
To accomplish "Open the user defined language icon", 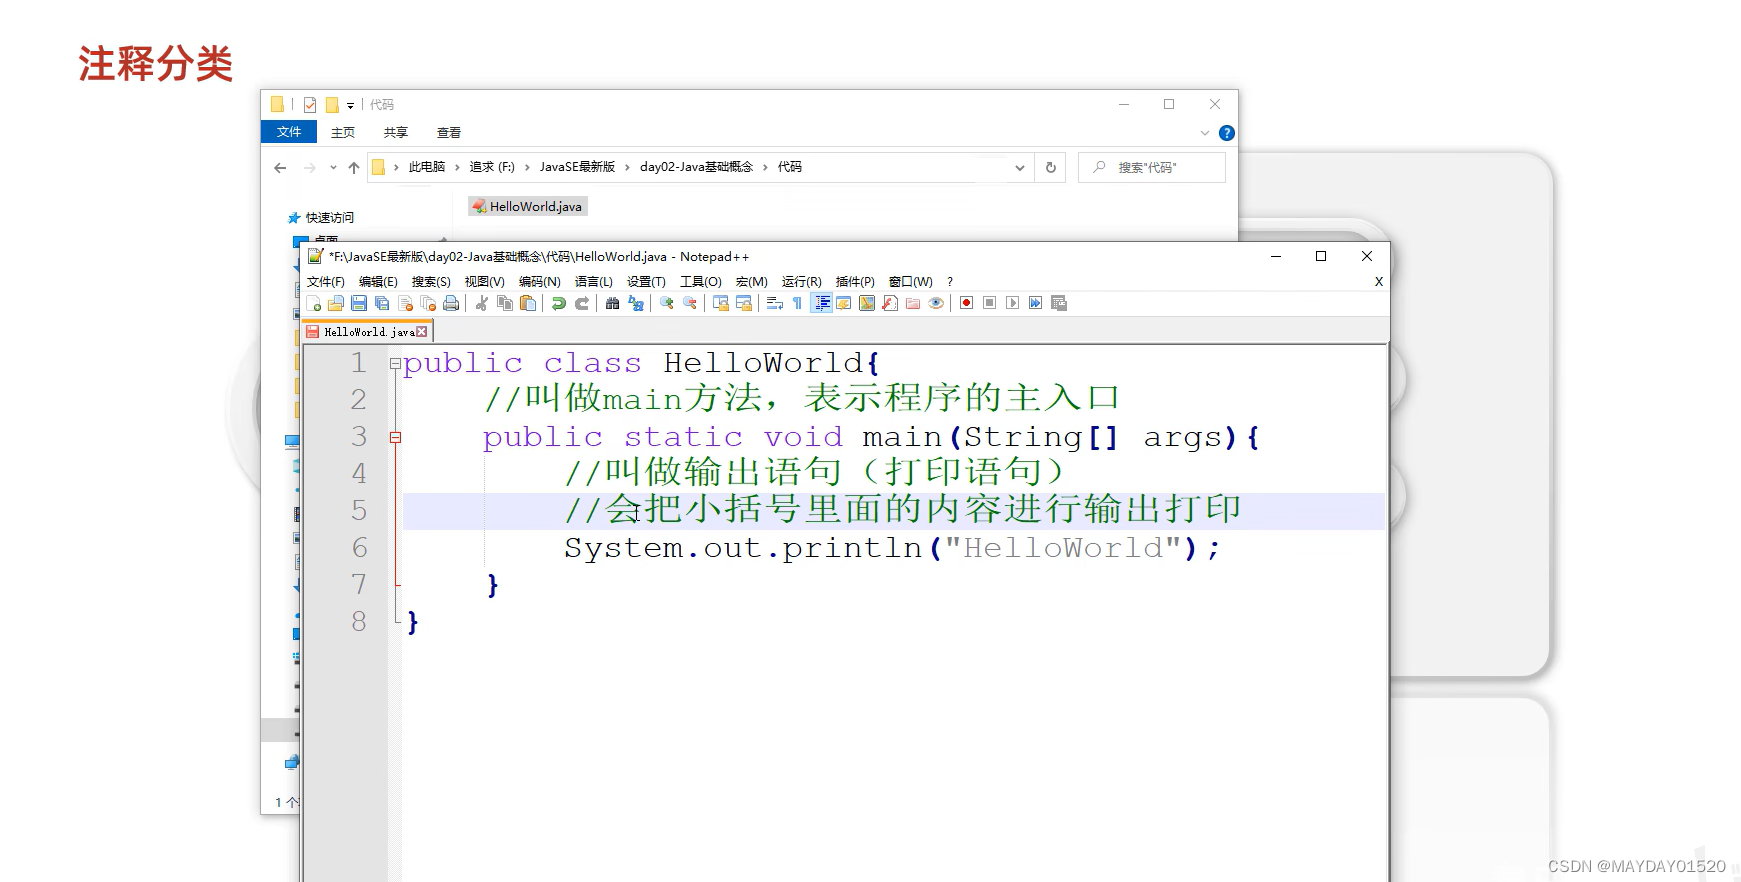I will point(844,303).
